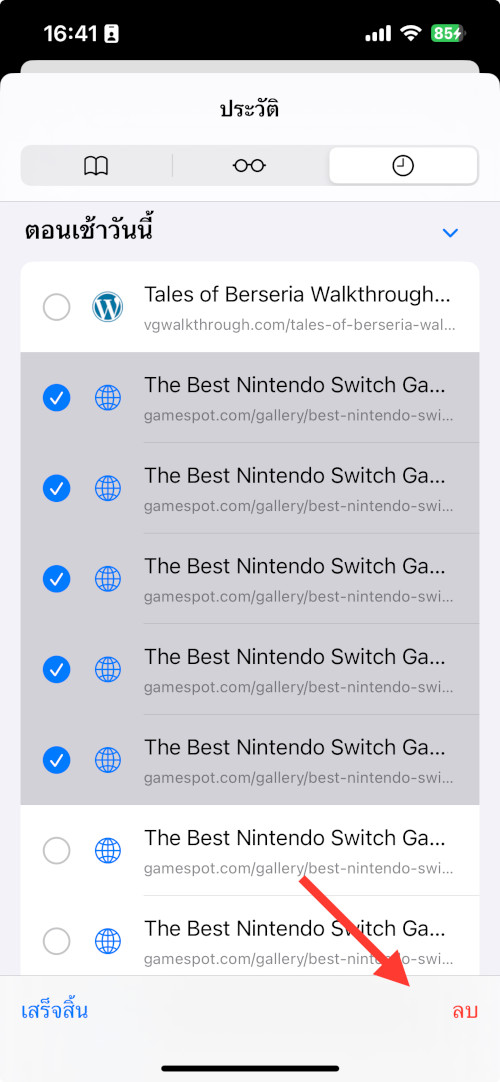Uncheck the first selected gamespot entry
This screenshot has height=1082, width=500.
[x=57, y=398]
